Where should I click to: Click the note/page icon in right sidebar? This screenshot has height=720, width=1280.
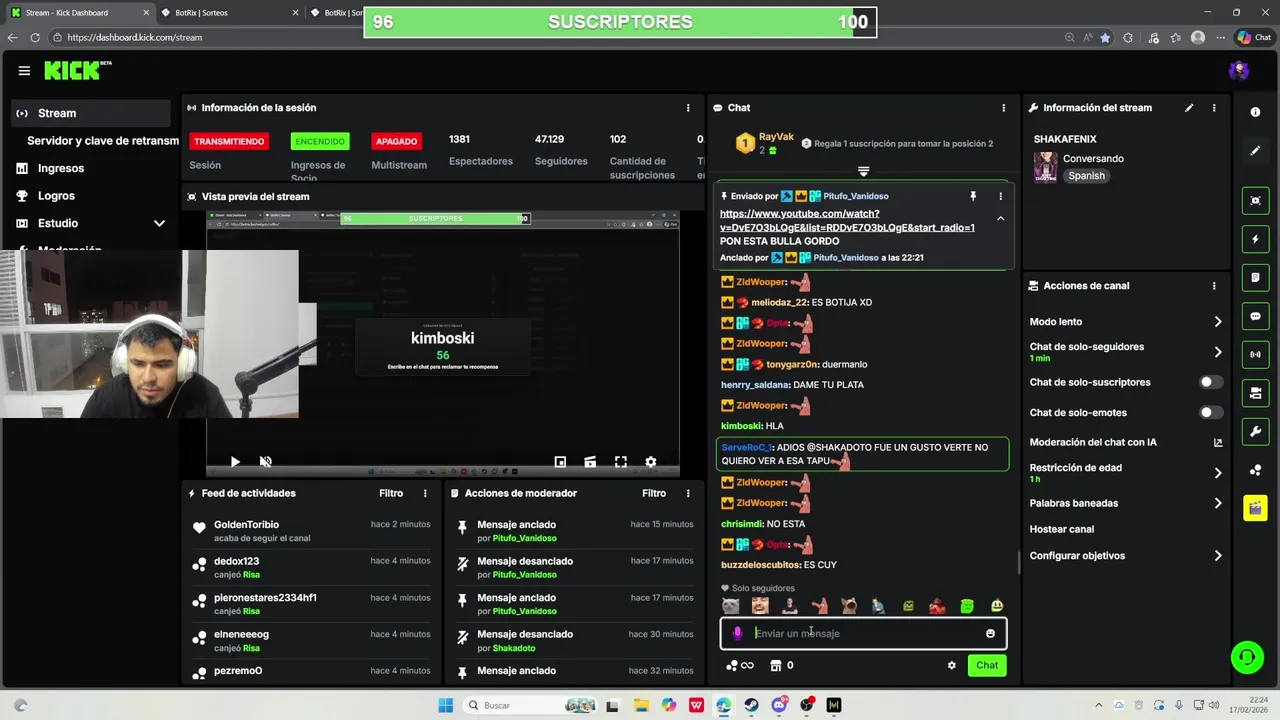pos(1255,278)
